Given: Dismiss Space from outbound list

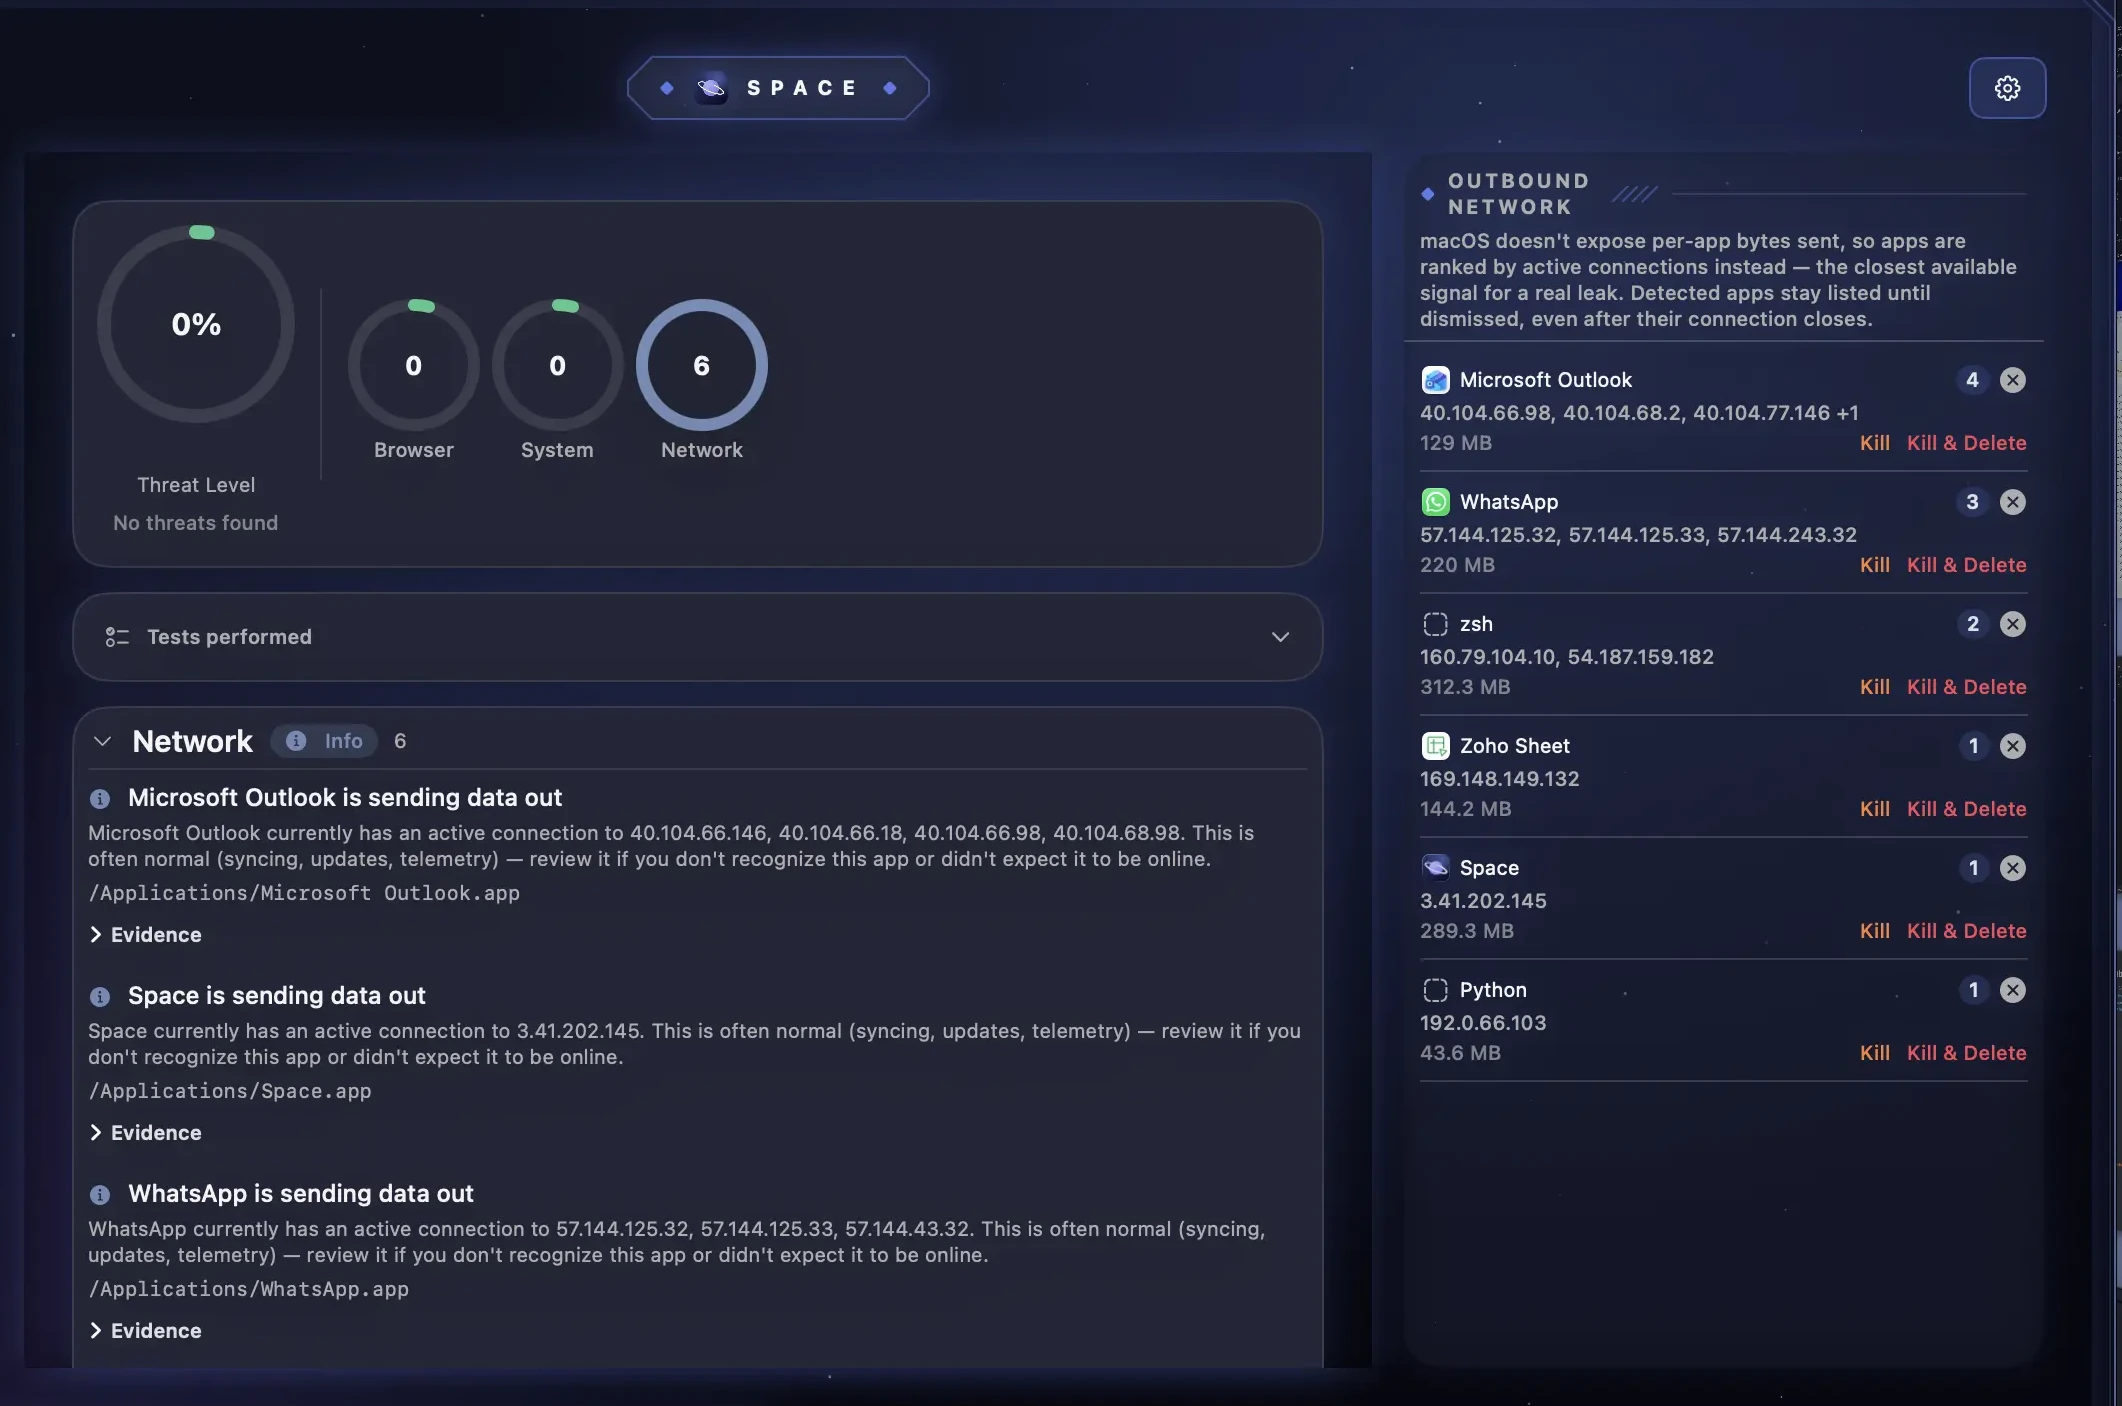Looking at the screenshot, I should pyautogui.click(x=2012, y=868).
